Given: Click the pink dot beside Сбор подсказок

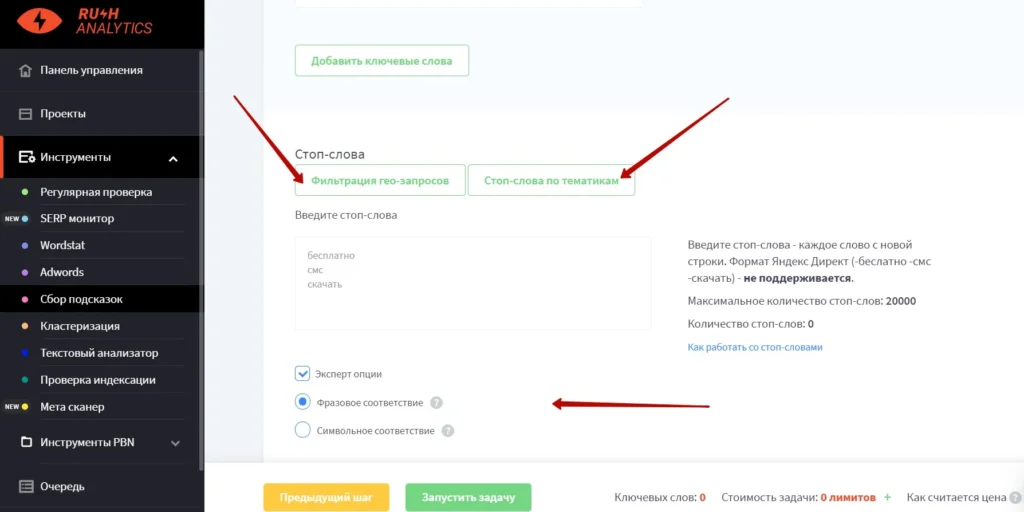Looking at the screenshot, I should [x=25, y=300].
